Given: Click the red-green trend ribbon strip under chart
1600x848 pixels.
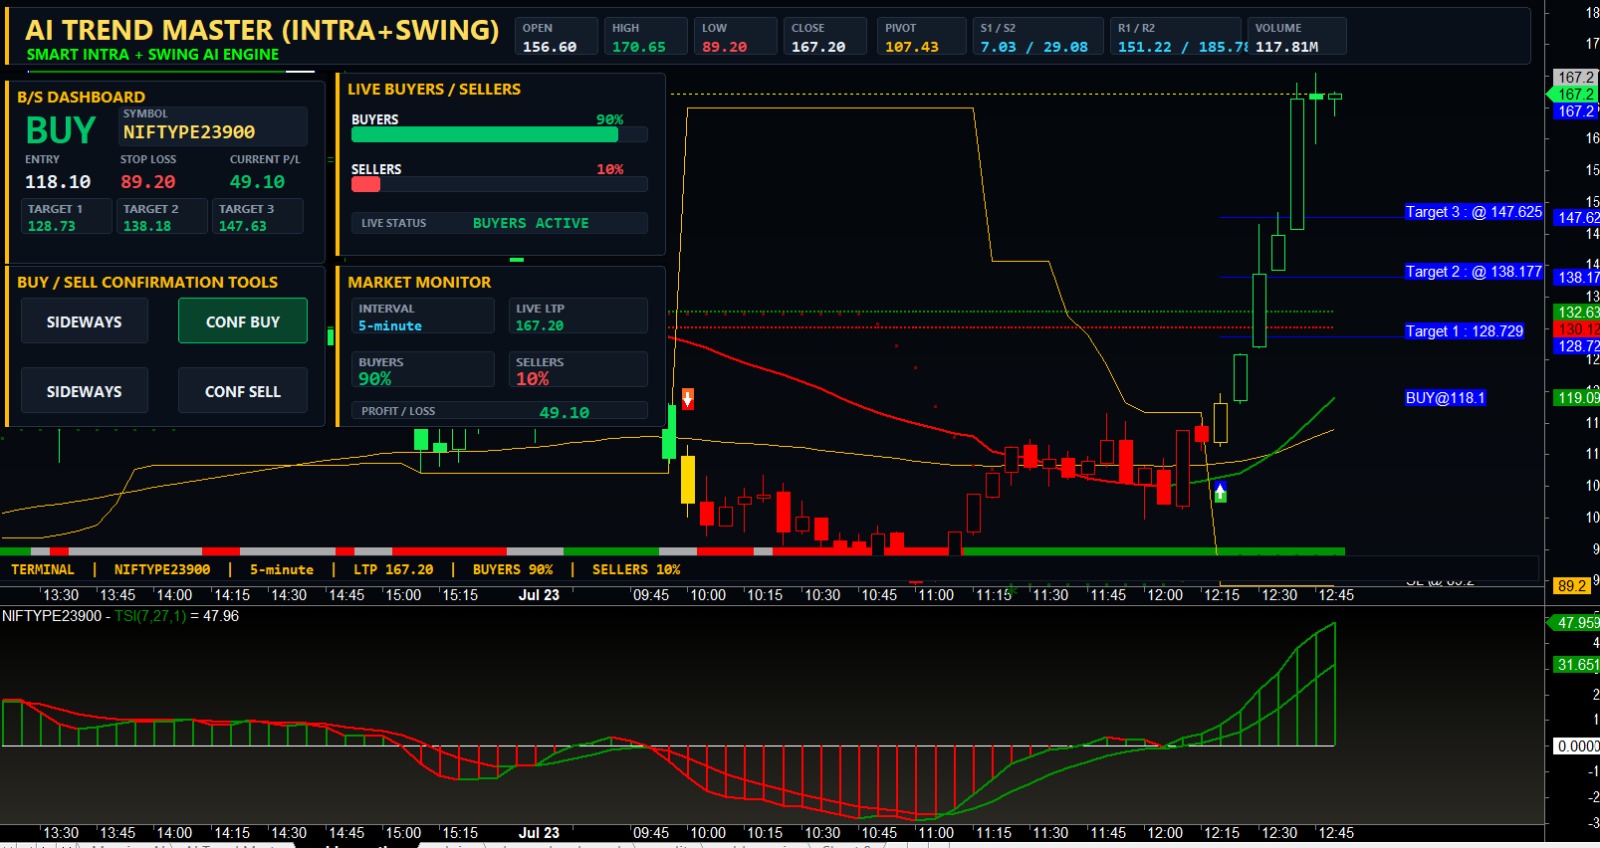Looking at the screenshot, I should pyautogui.click(x=672, y=551).
